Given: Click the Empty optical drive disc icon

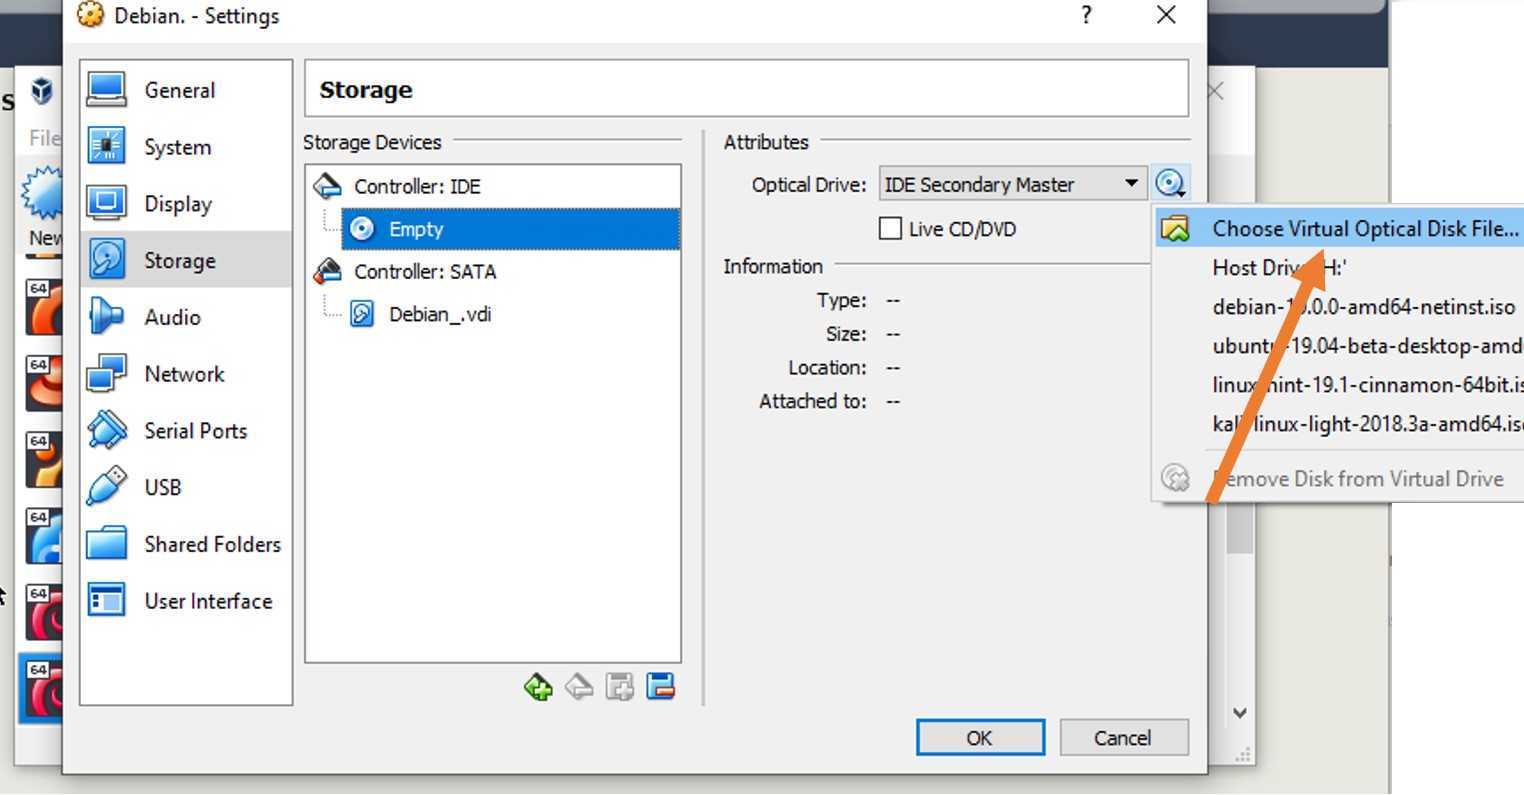Looking at the screenshot, I should (362, 229).
